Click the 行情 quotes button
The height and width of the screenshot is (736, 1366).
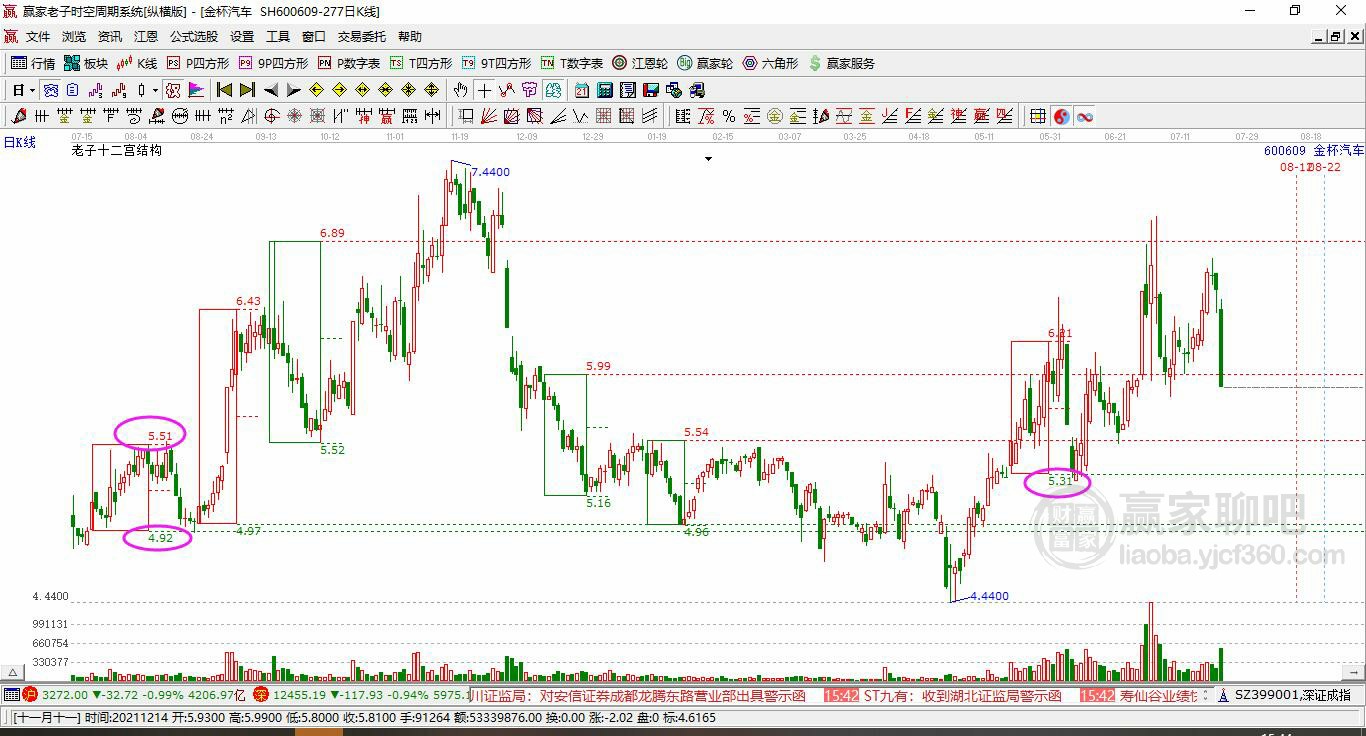33,63
